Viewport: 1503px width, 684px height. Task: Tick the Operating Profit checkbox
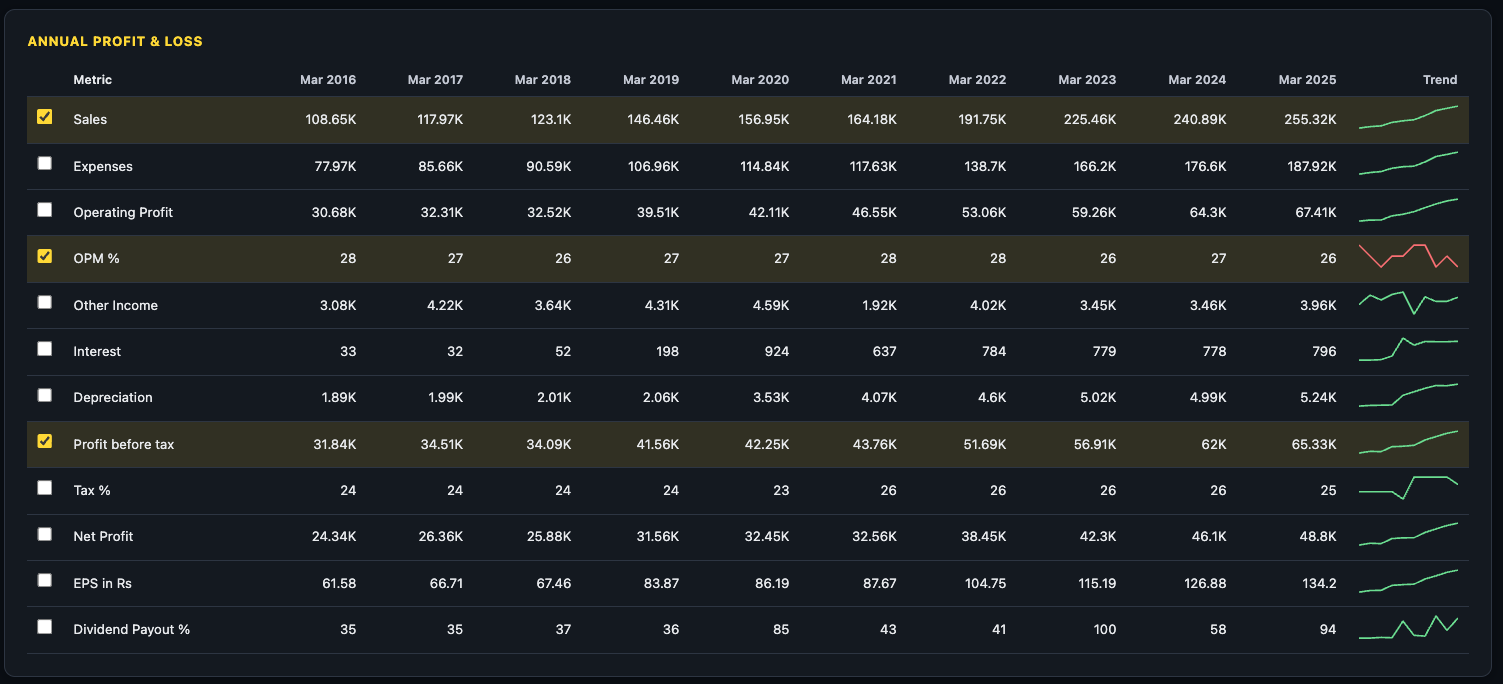[44, 210]
